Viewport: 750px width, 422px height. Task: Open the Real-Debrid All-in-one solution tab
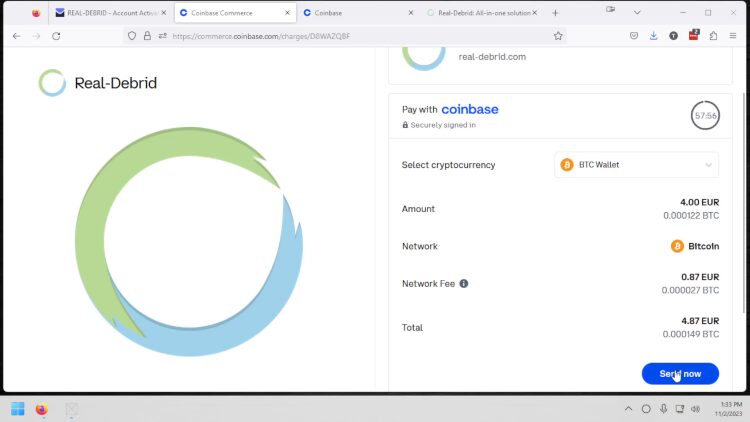(478, 13)
